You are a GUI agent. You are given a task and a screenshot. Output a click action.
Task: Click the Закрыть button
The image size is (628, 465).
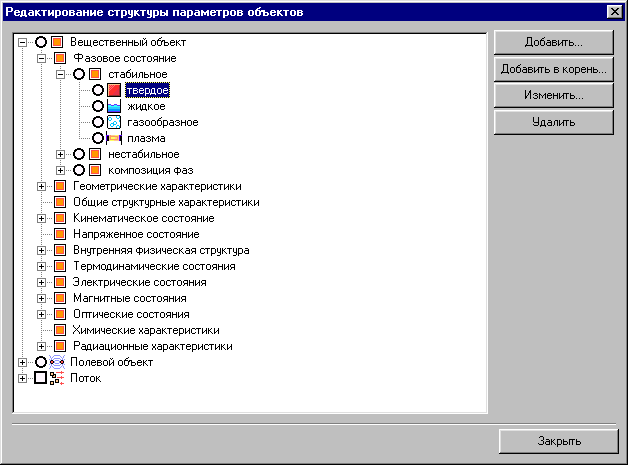[559, 441]
